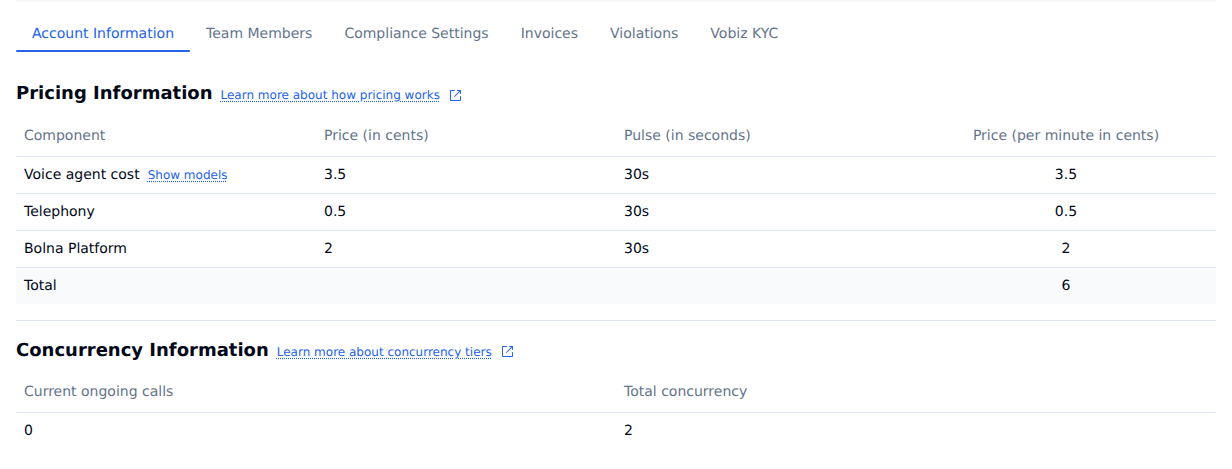
Task: Open the Account Information tab
Action: tap(103, 33)
